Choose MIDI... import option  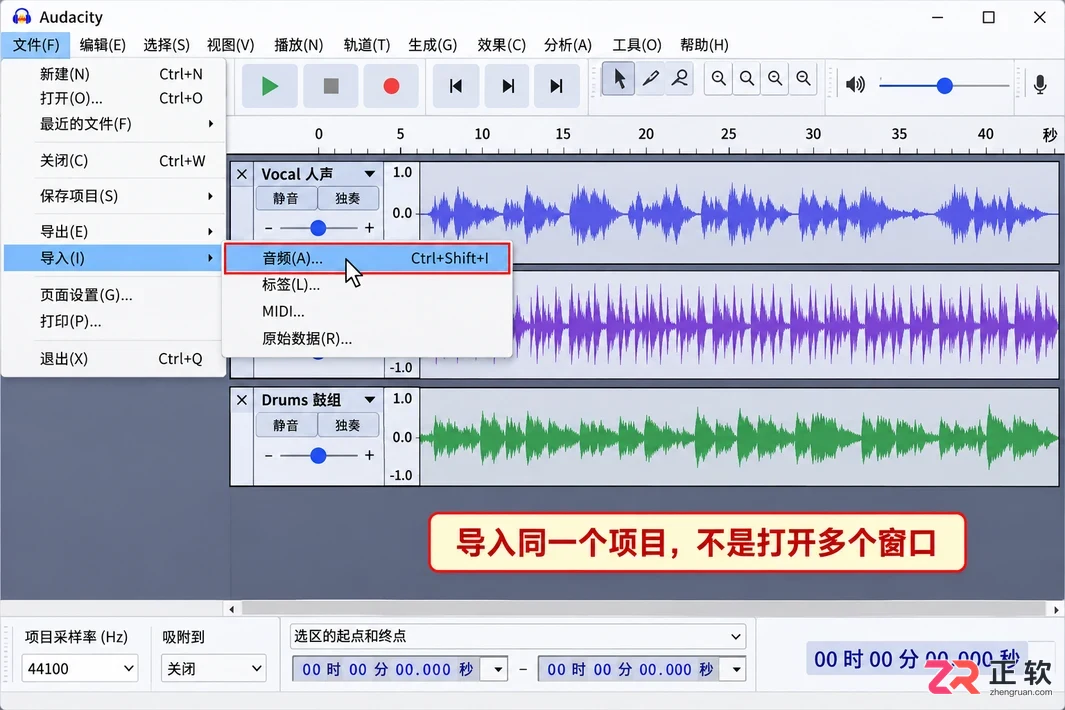[x=367, y=312]
